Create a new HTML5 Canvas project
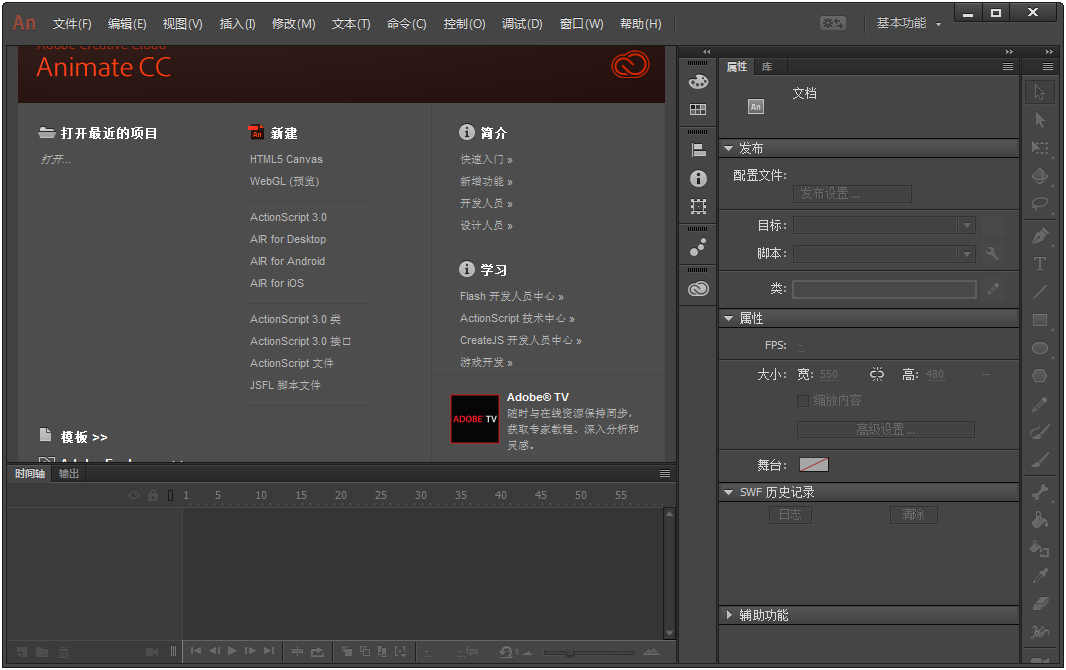 coord(286,158)
